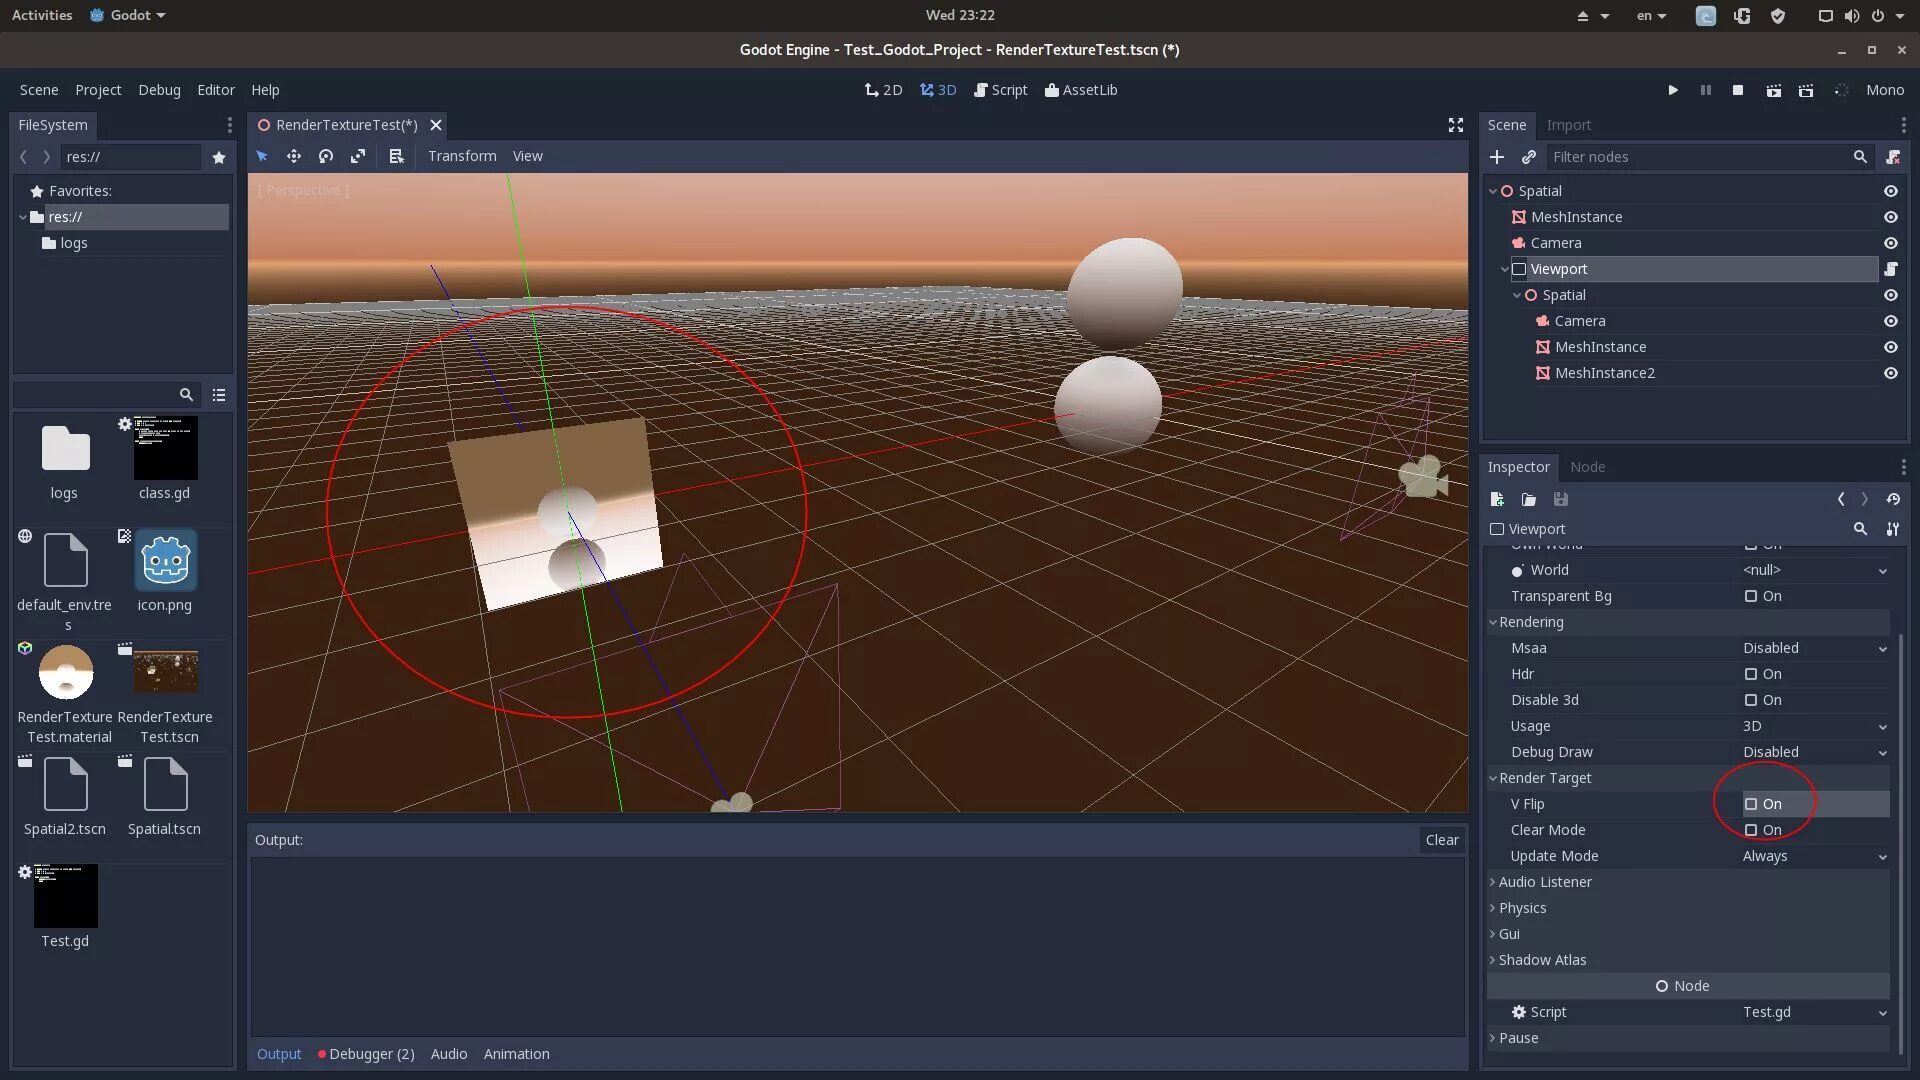Toggle Clear Mode checkbox

(1751, 830)
